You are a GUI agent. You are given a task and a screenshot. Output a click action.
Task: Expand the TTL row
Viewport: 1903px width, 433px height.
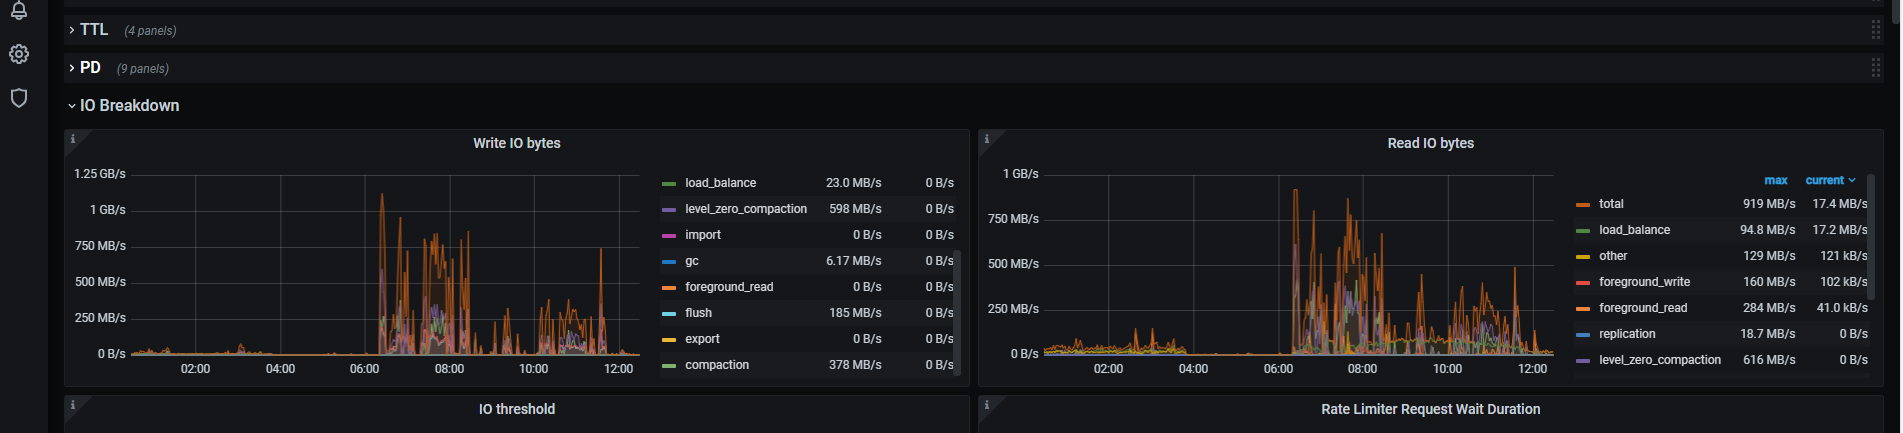coord(93,30)
